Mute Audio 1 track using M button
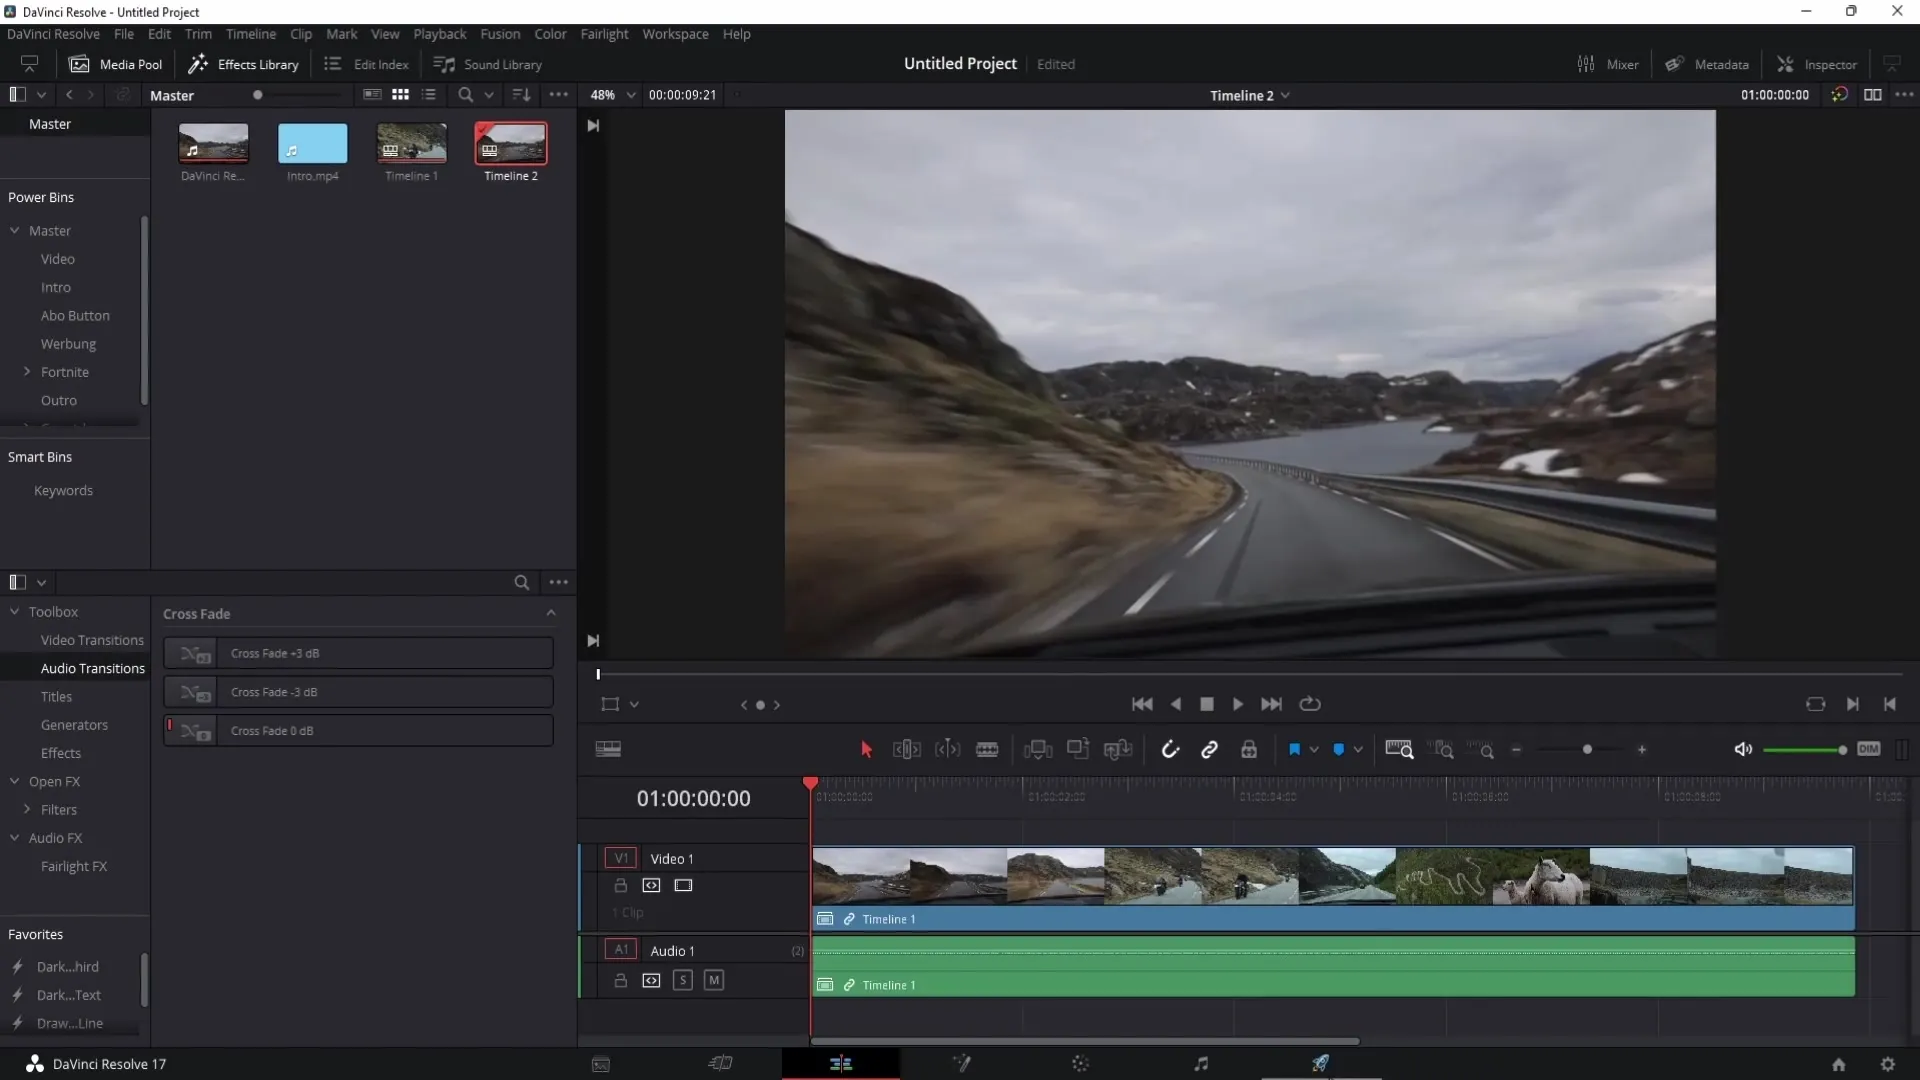Image resolution: width=1920 pixels, height=1080 pixels. coord(713,980)
